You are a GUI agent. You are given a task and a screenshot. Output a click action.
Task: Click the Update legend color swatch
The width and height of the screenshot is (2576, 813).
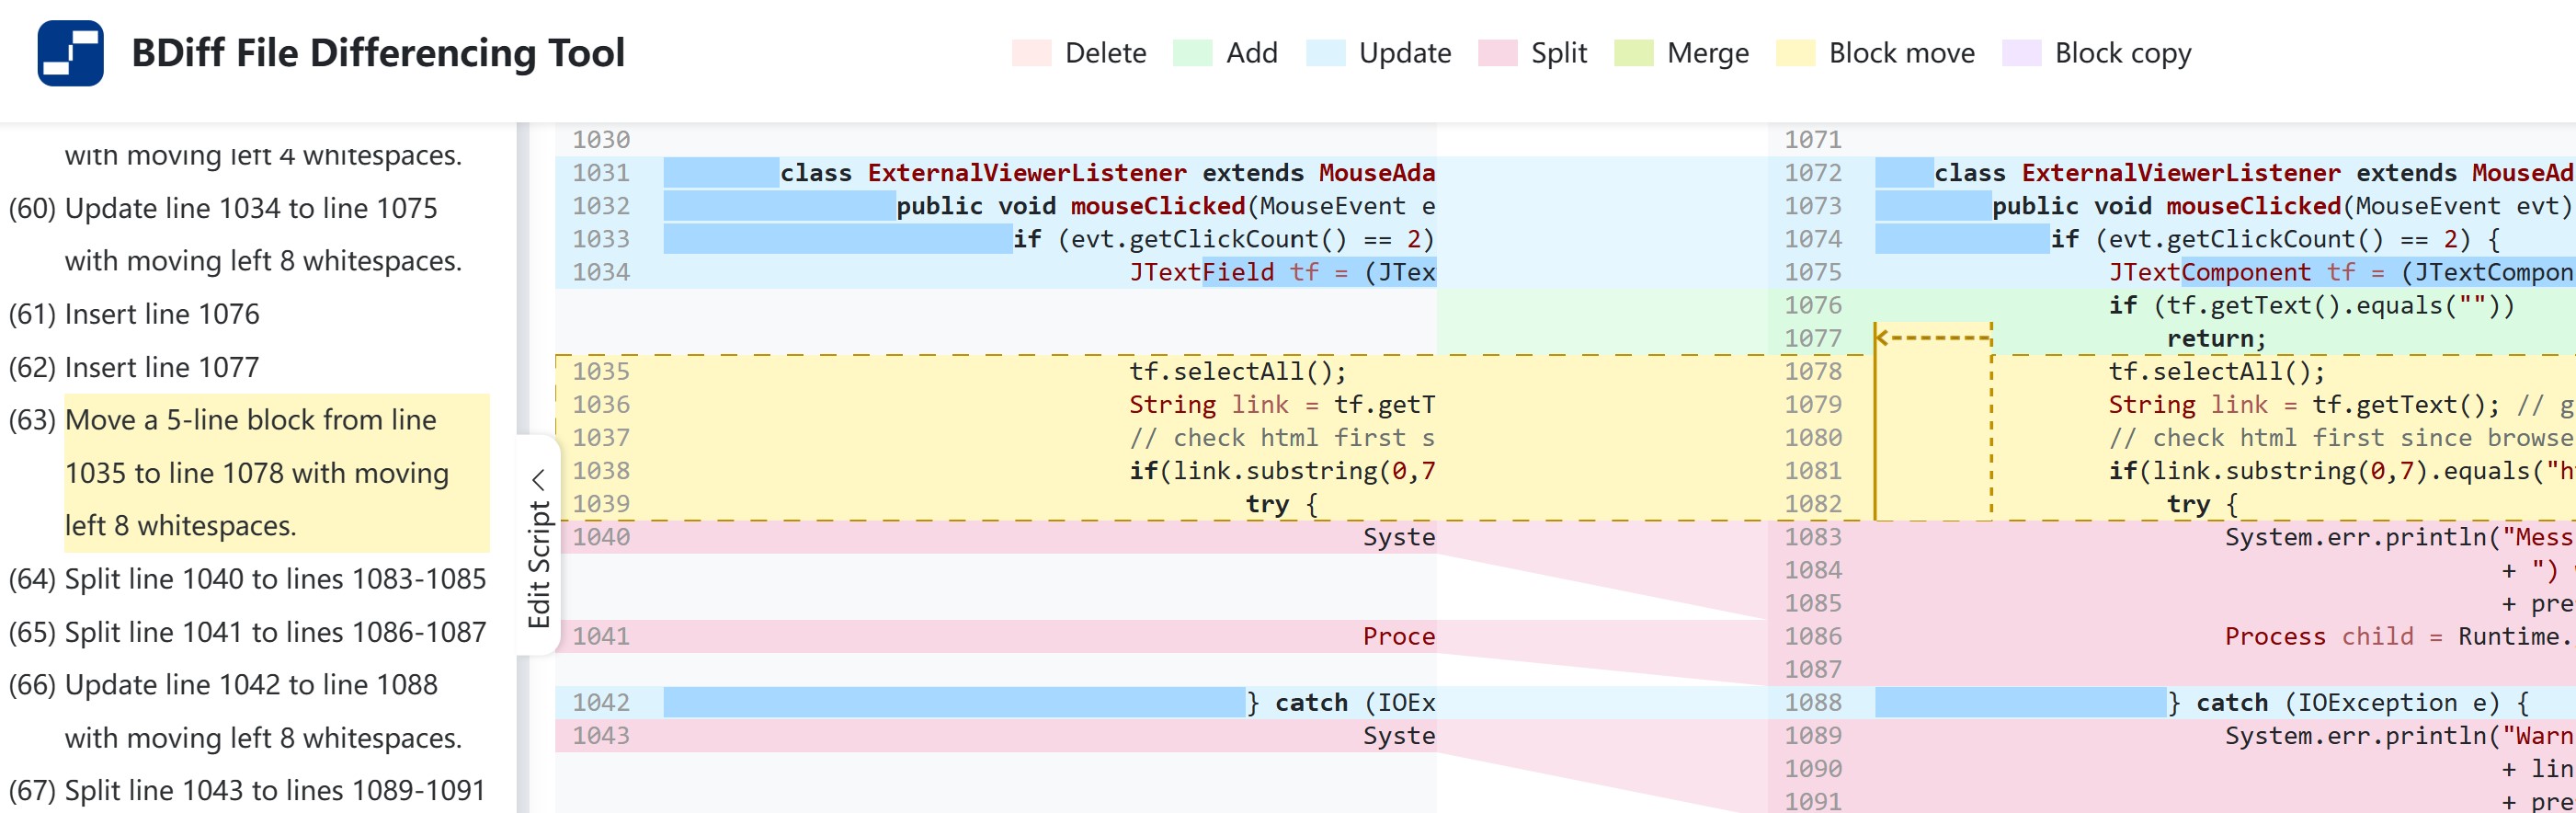(1325, 53)
